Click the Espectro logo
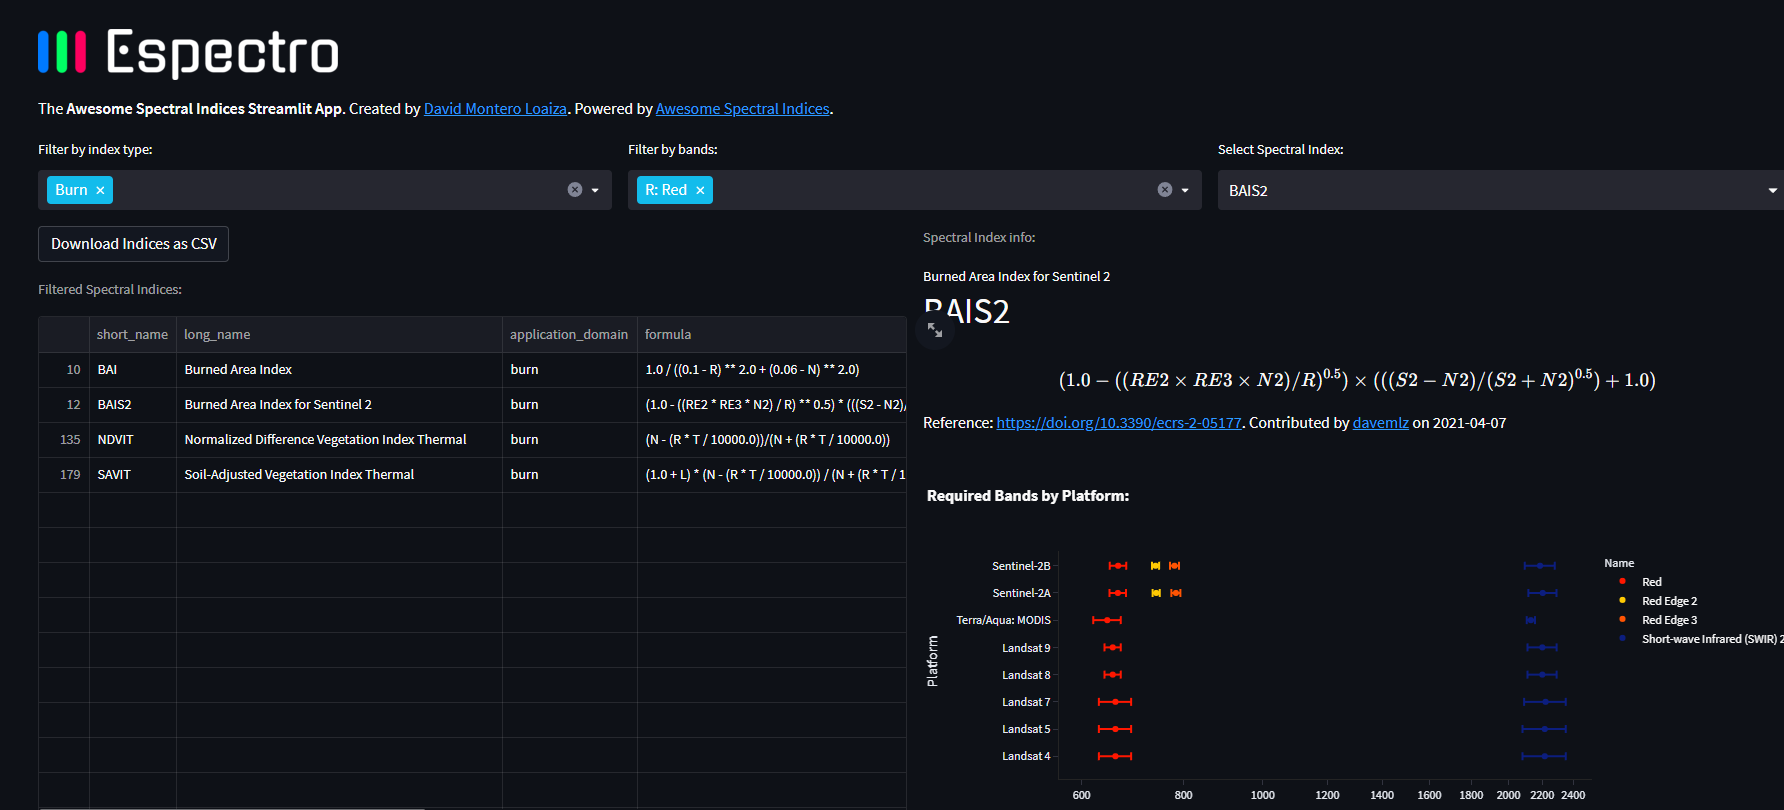 tap(188, 52)
